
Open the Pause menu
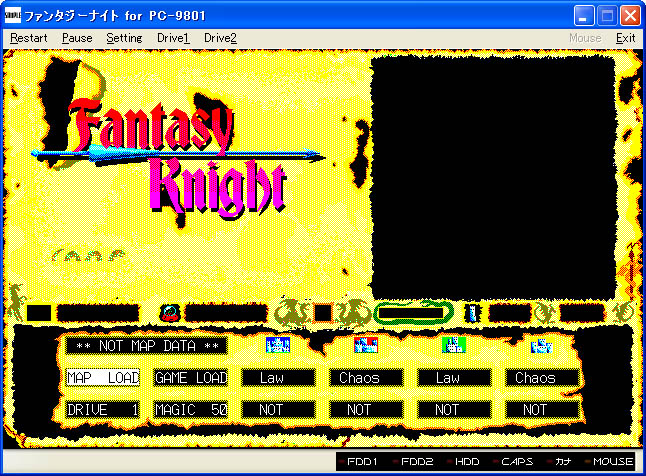click(x=77, y=38)
